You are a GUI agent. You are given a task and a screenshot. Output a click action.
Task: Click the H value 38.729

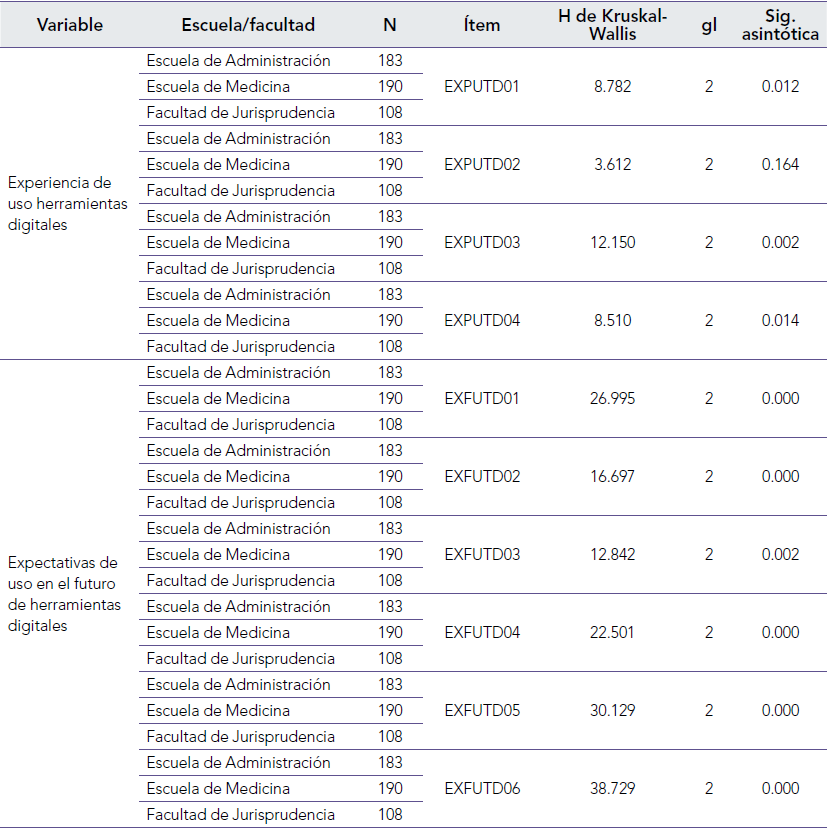[612, 789]
